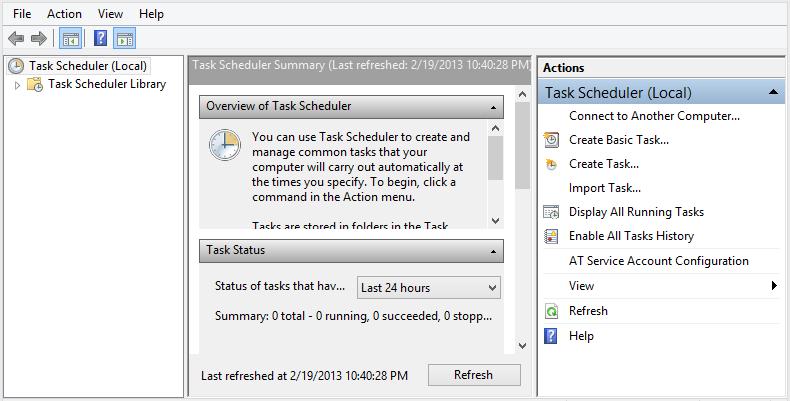Click the blue Help toolbar icon
This screenshot has height=401, width=790.
pyautogui.click(x=100, y=39)
